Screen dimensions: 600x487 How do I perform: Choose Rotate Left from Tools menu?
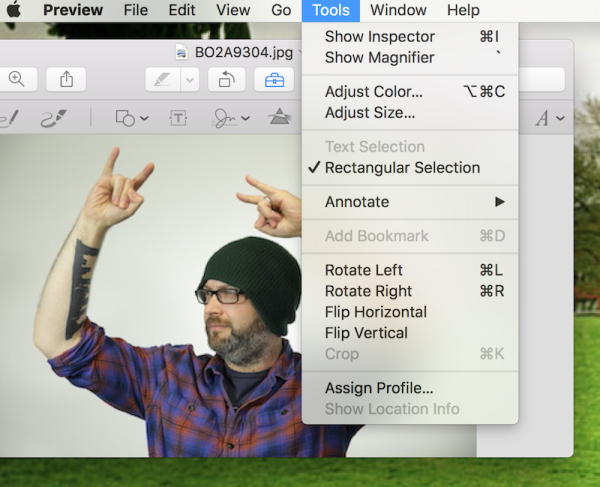pyautogui.click(x=364, y=270)
